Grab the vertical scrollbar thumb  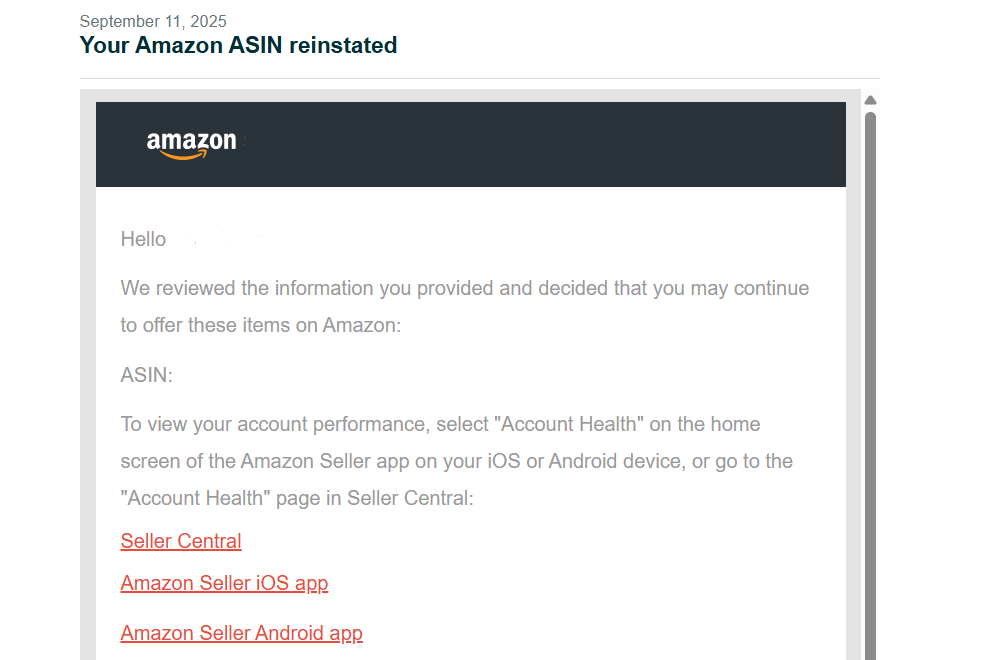point(870,380)
